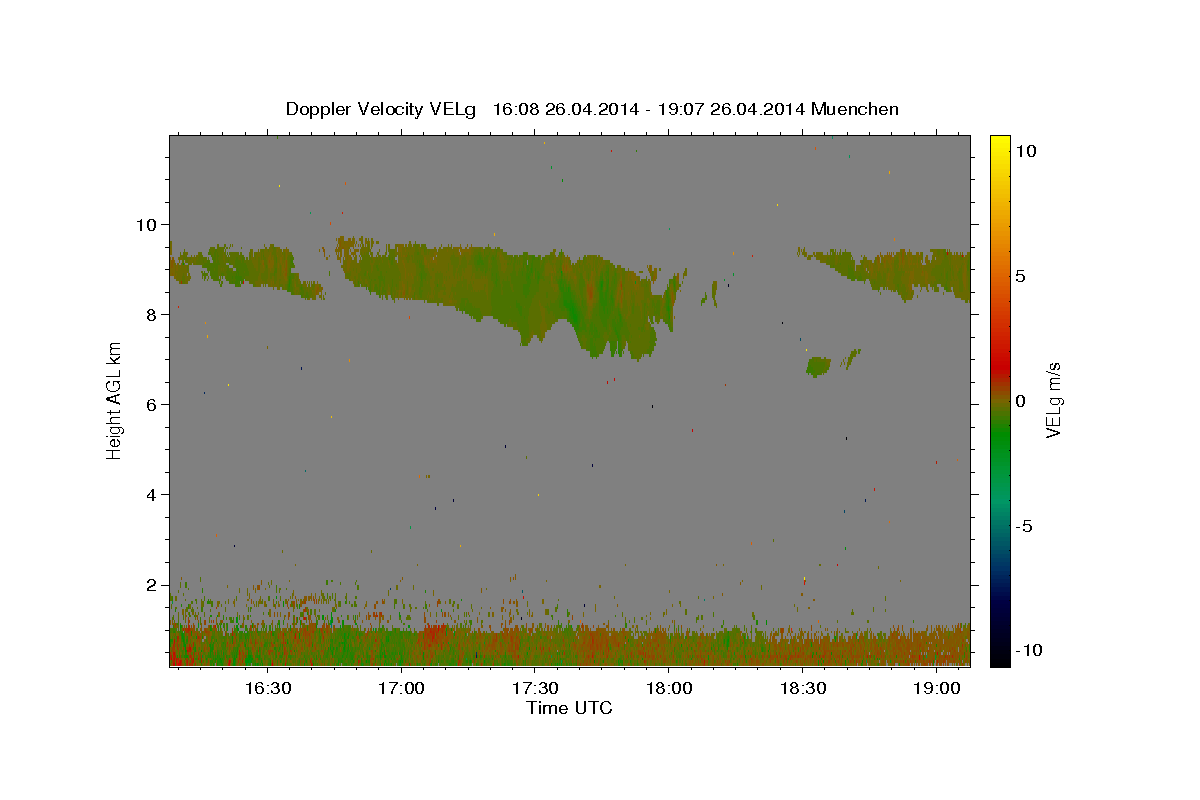Click the plot title 'Doppler Velocity VELg'
Viewport: 1200px width, 800px height.
(383, 109)
